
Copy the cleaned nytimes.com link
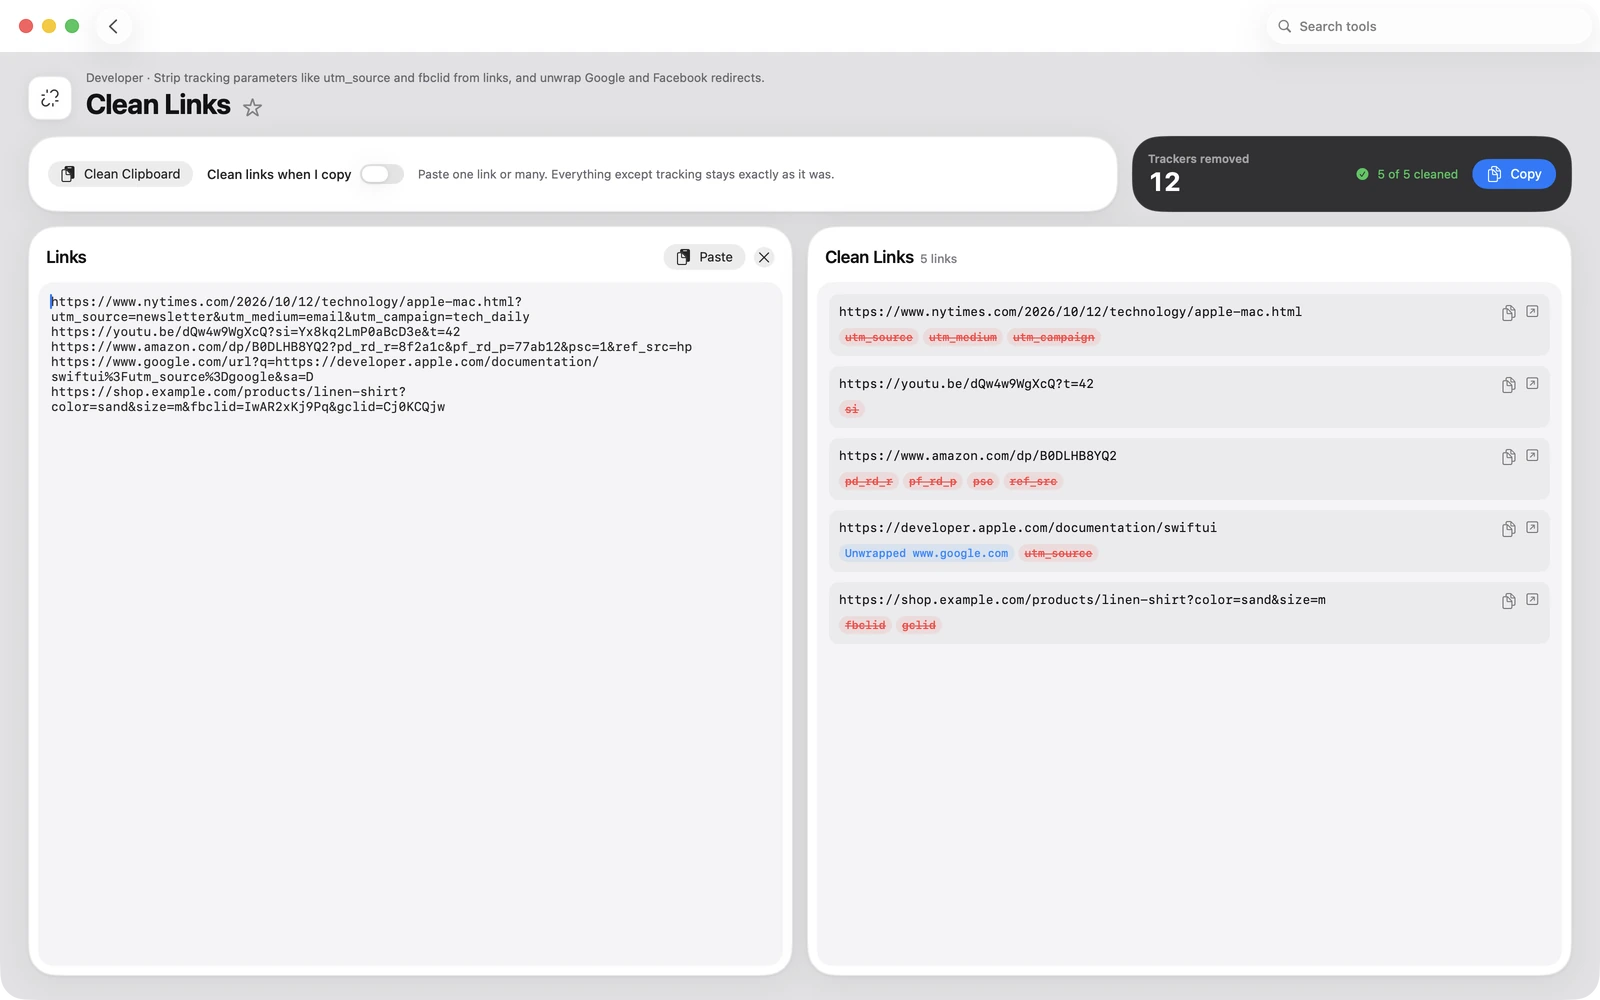pyautogui.click(x=1508, y=313)
